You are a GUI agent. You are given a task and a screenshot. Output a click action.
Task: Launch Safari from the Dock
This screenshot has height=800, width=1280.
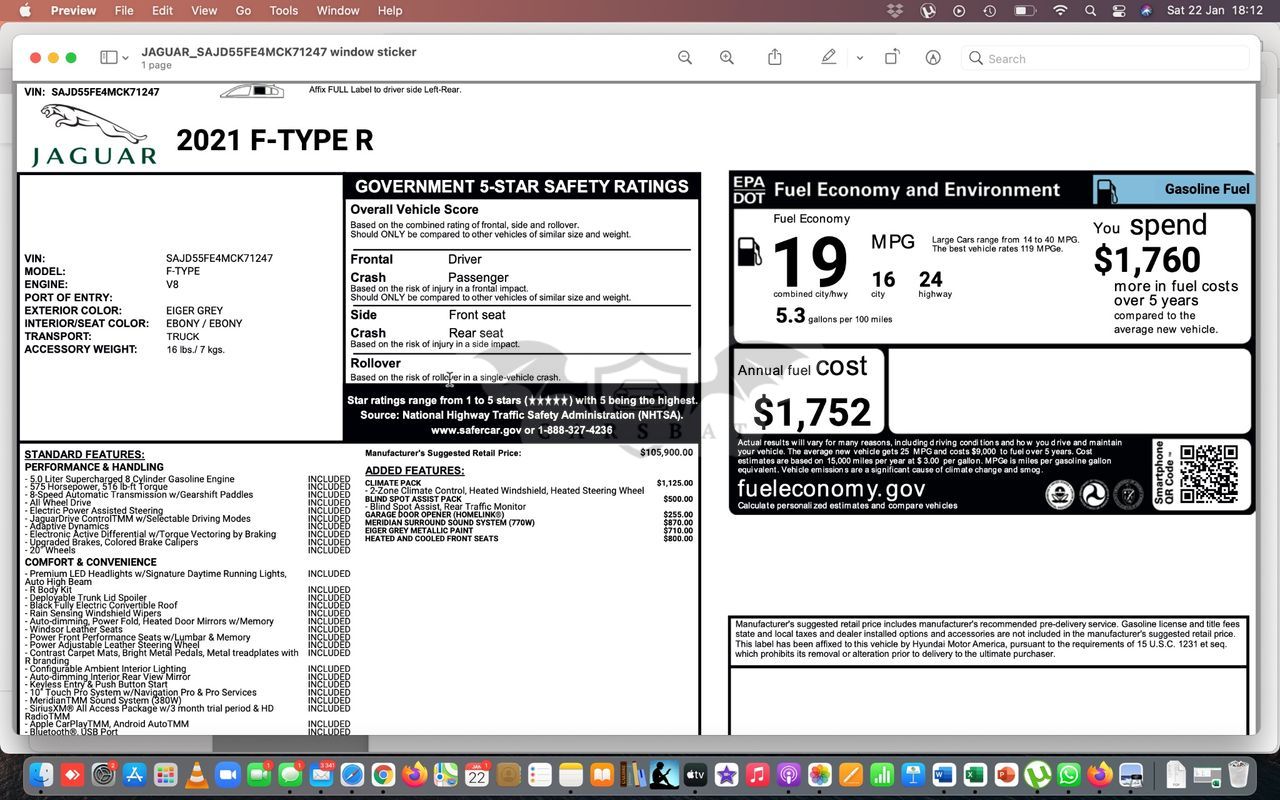tap(352, 775)
